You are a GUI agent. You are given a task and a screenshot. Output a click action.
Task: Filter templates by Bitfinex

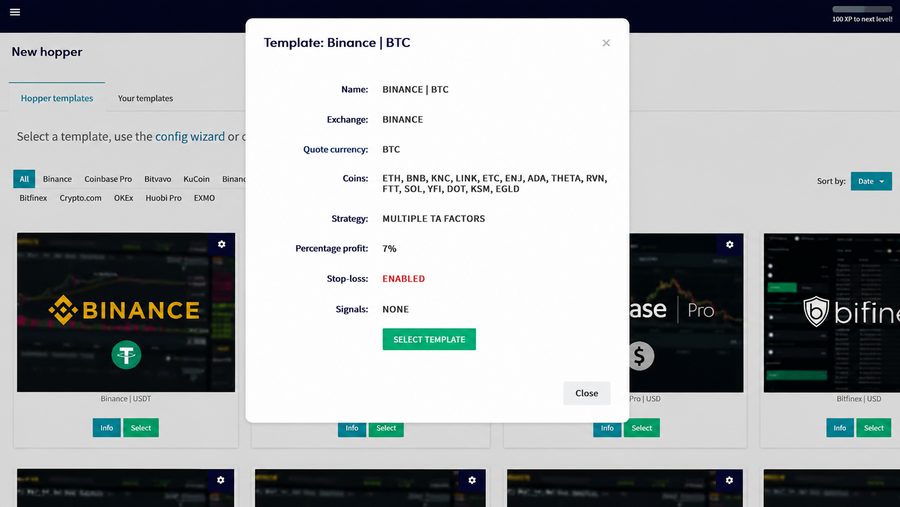click(x=33, y=198)
